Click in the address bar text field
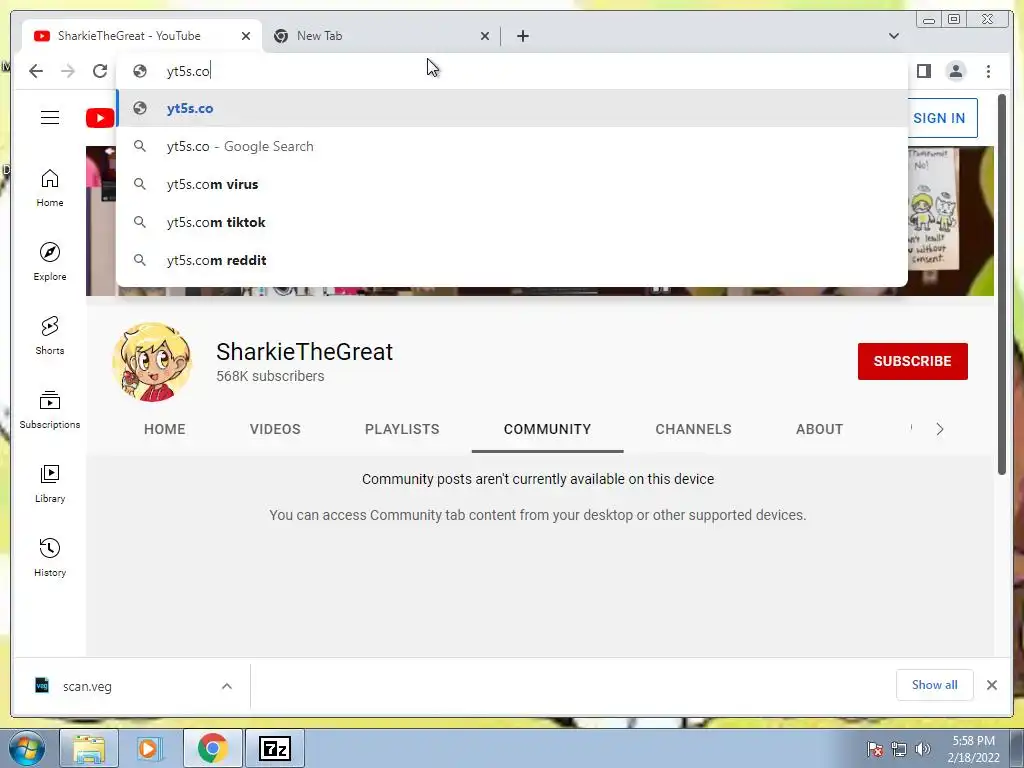The height and width of the screenshot is (768, 1024). pos(511,71)
